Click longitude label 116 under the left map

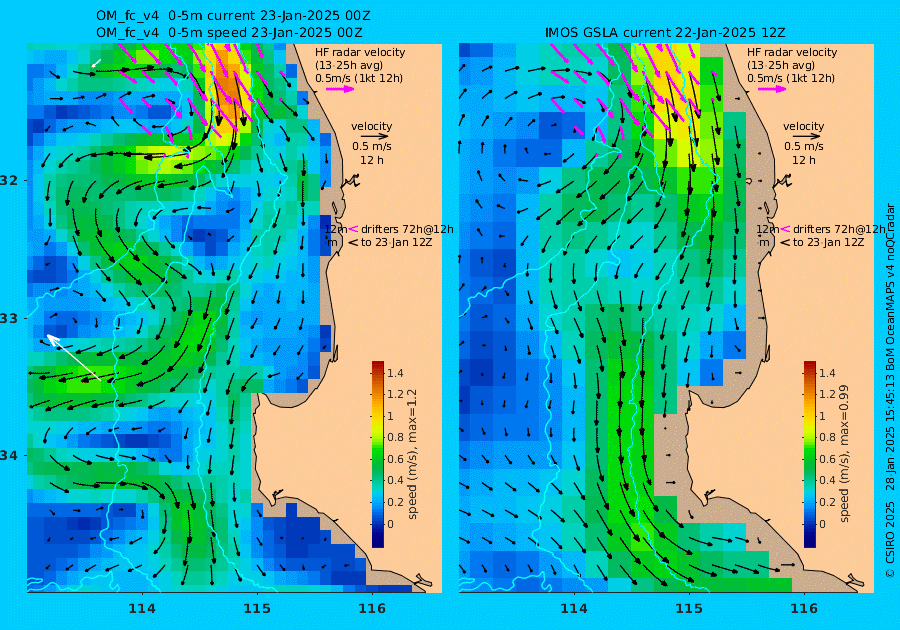point(372,609)
